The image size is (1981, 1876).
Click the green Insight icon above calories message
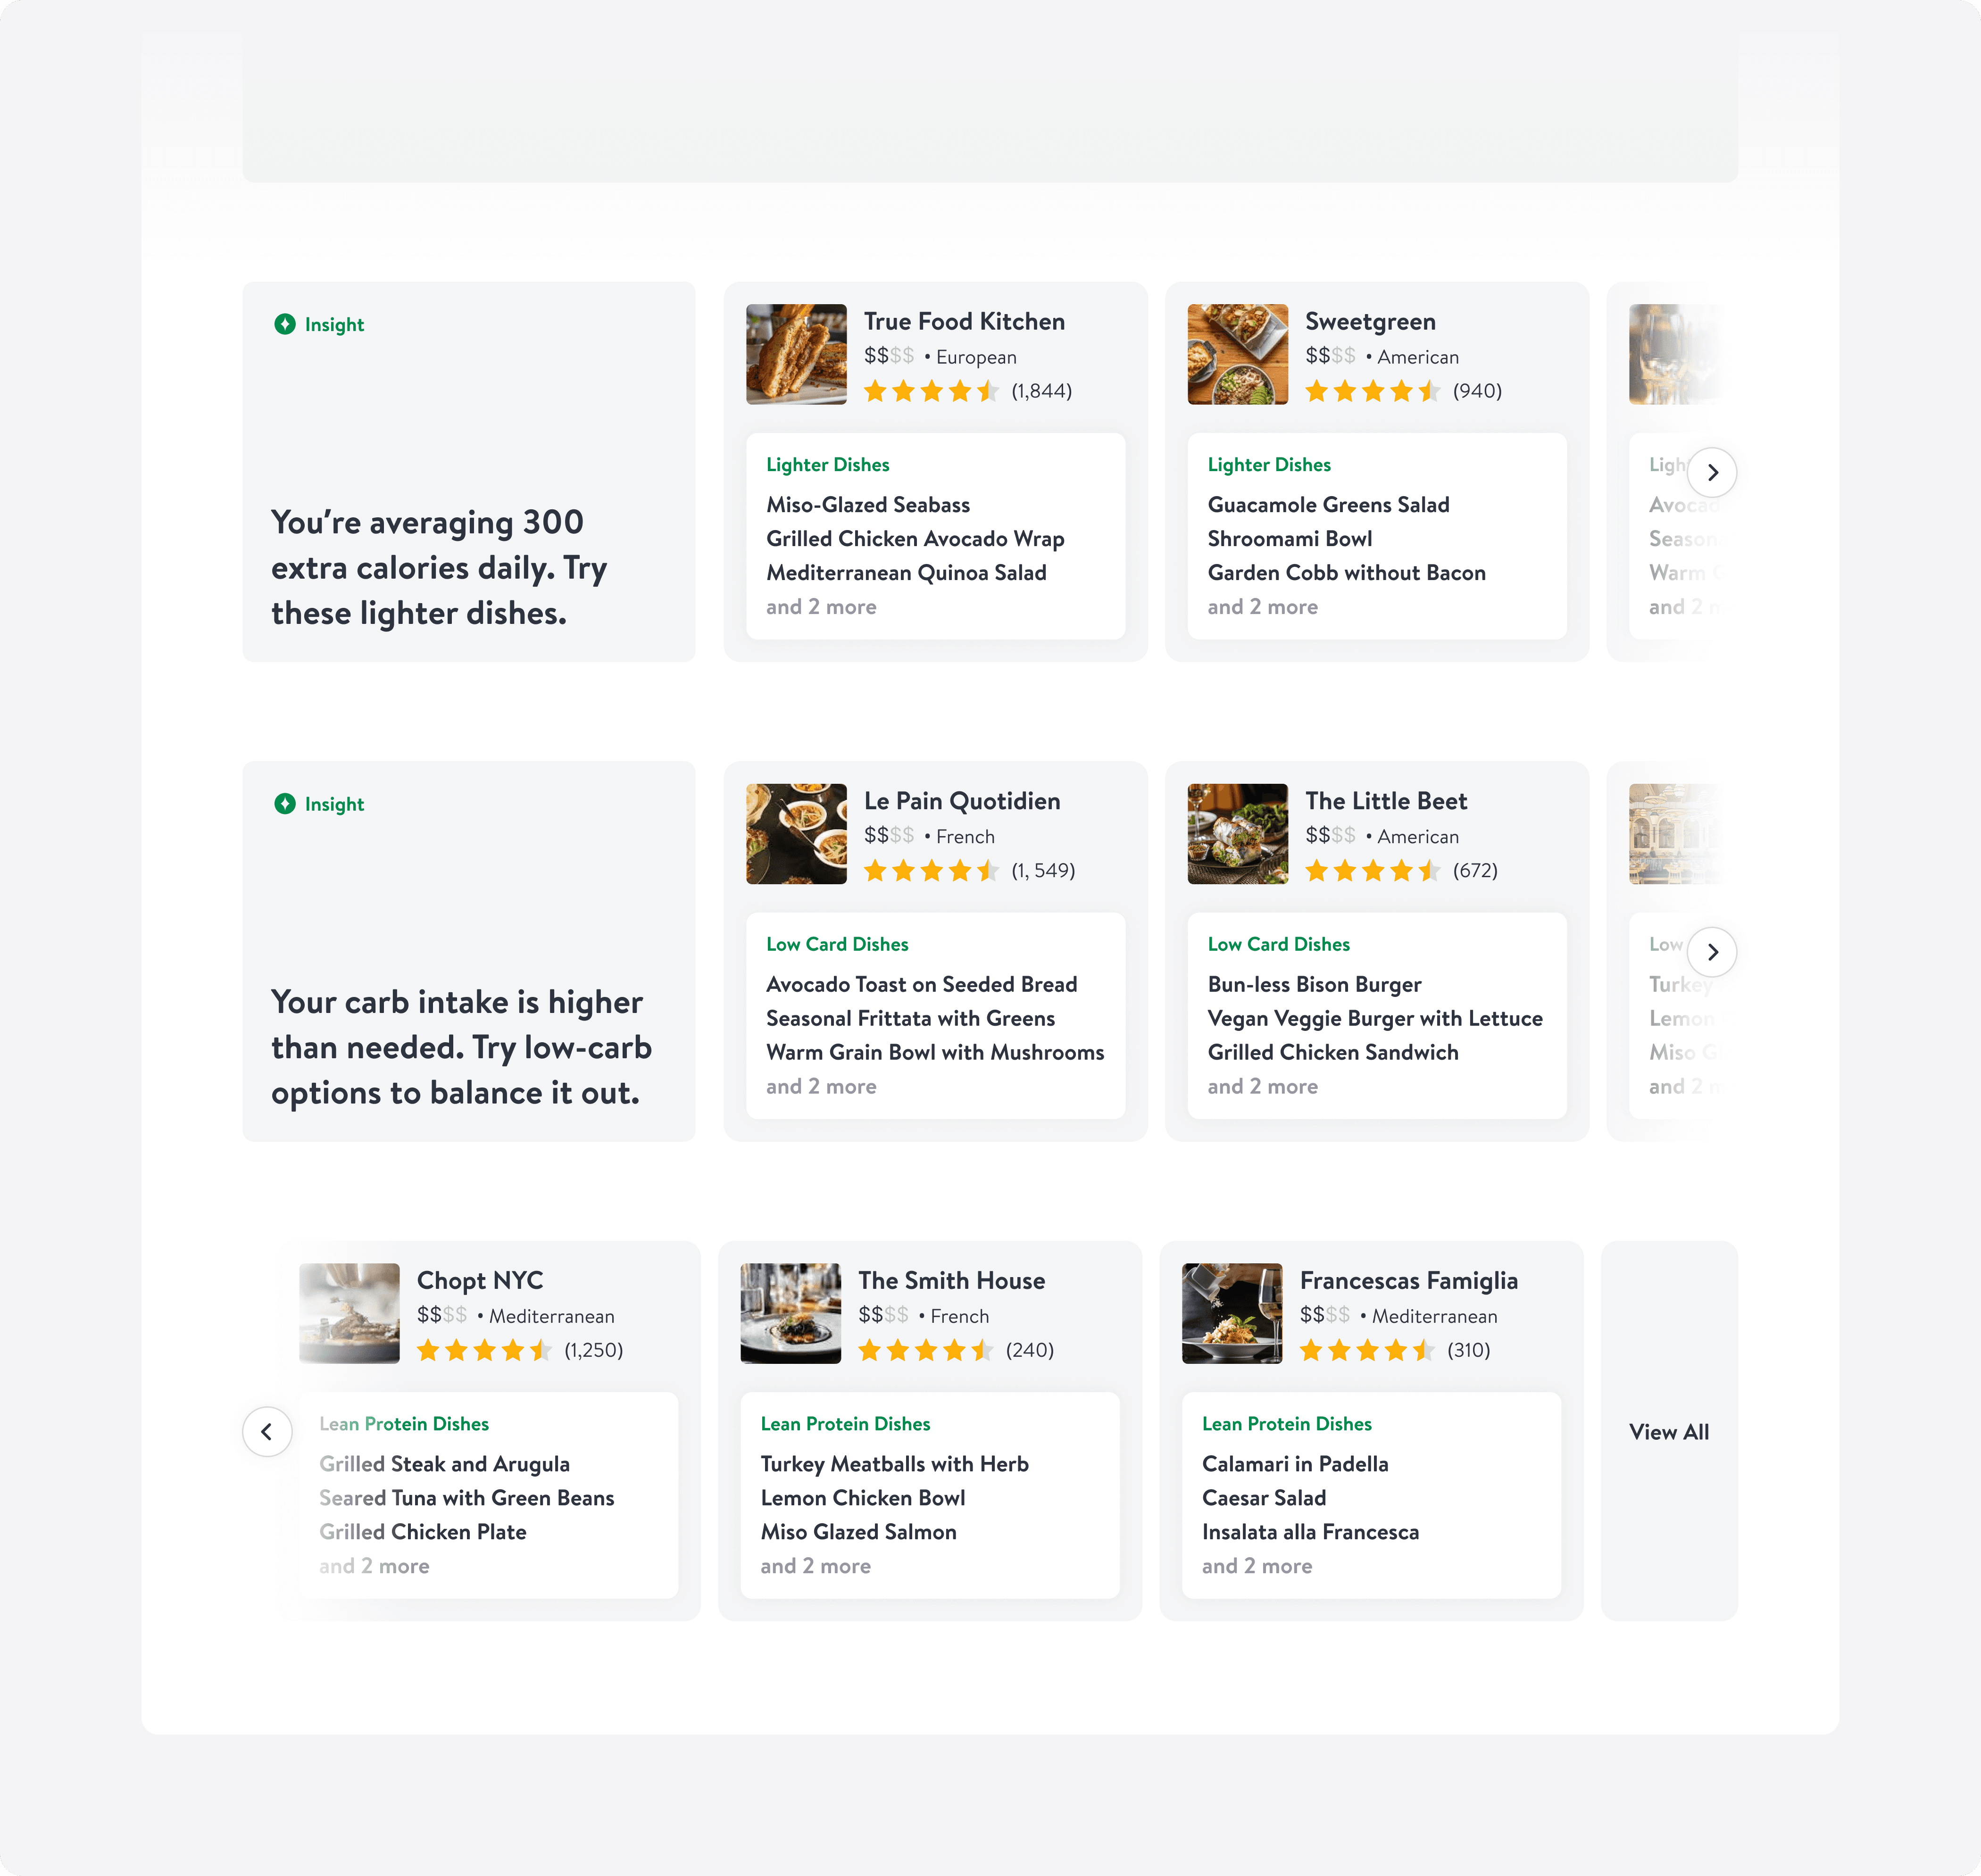click(285, 324)
